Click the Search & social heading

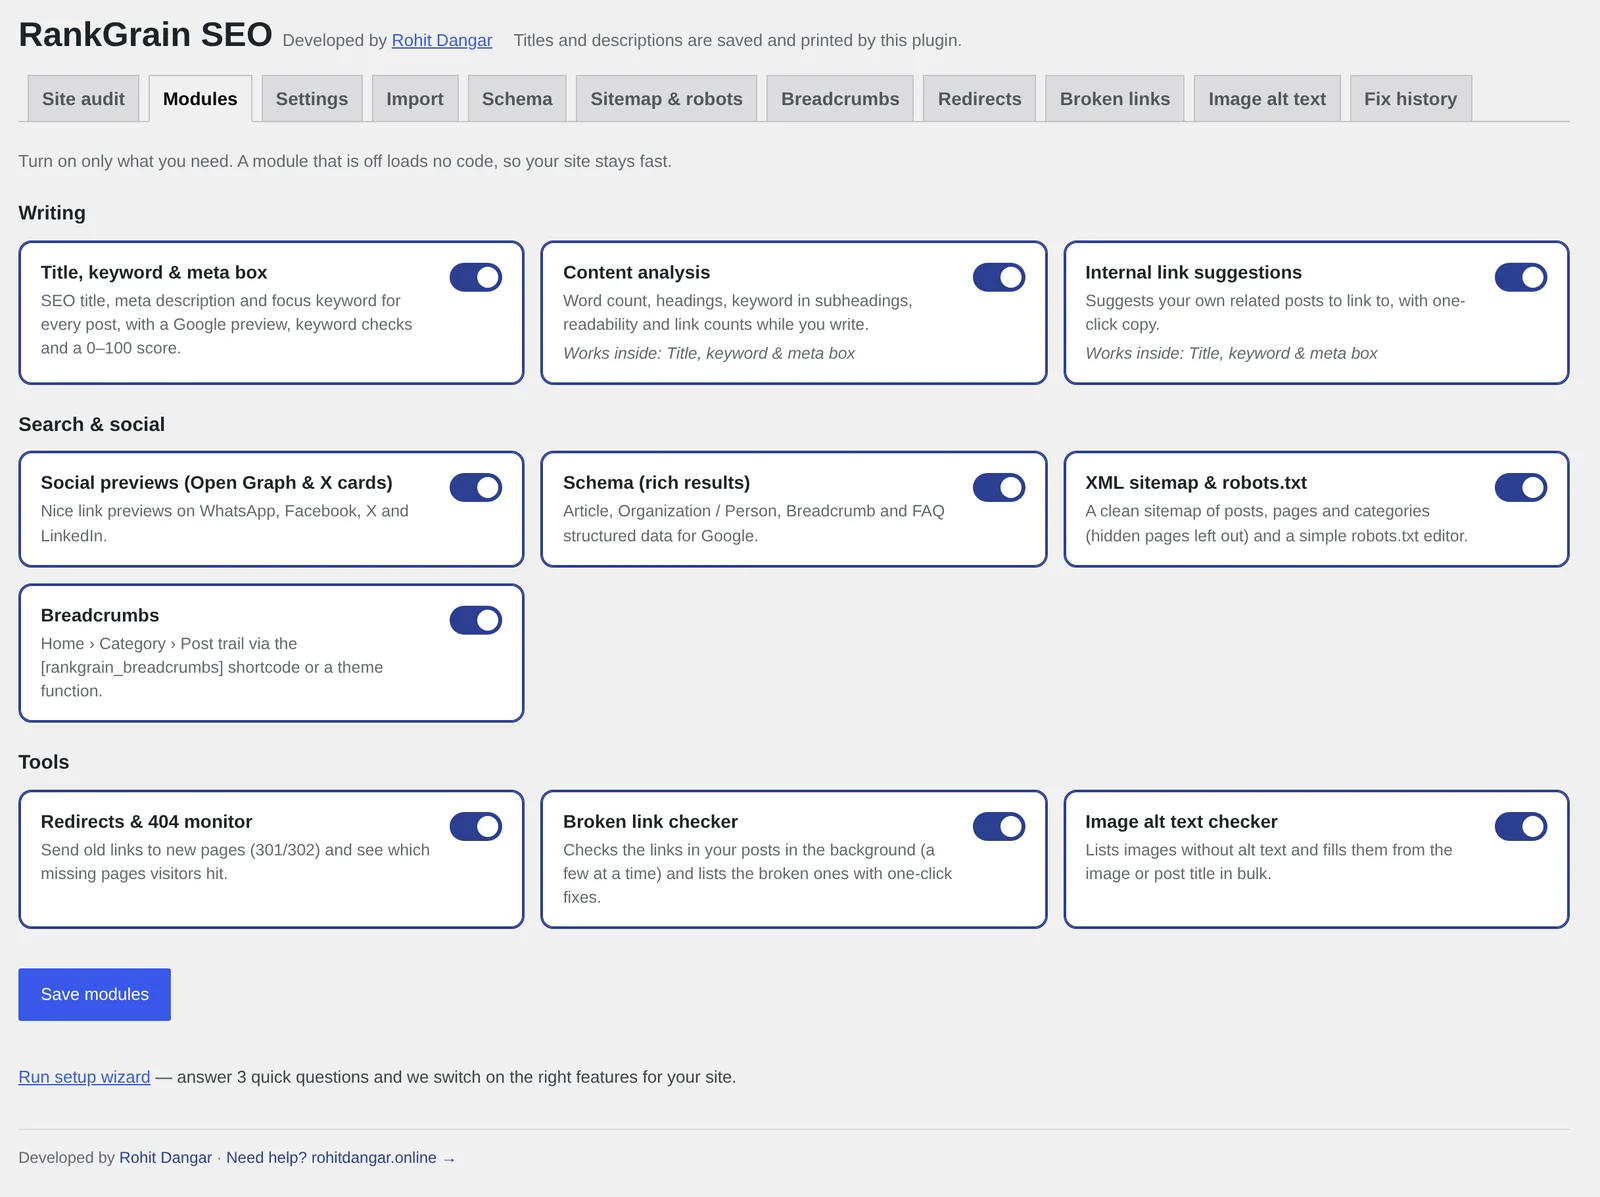coord(91,424)
